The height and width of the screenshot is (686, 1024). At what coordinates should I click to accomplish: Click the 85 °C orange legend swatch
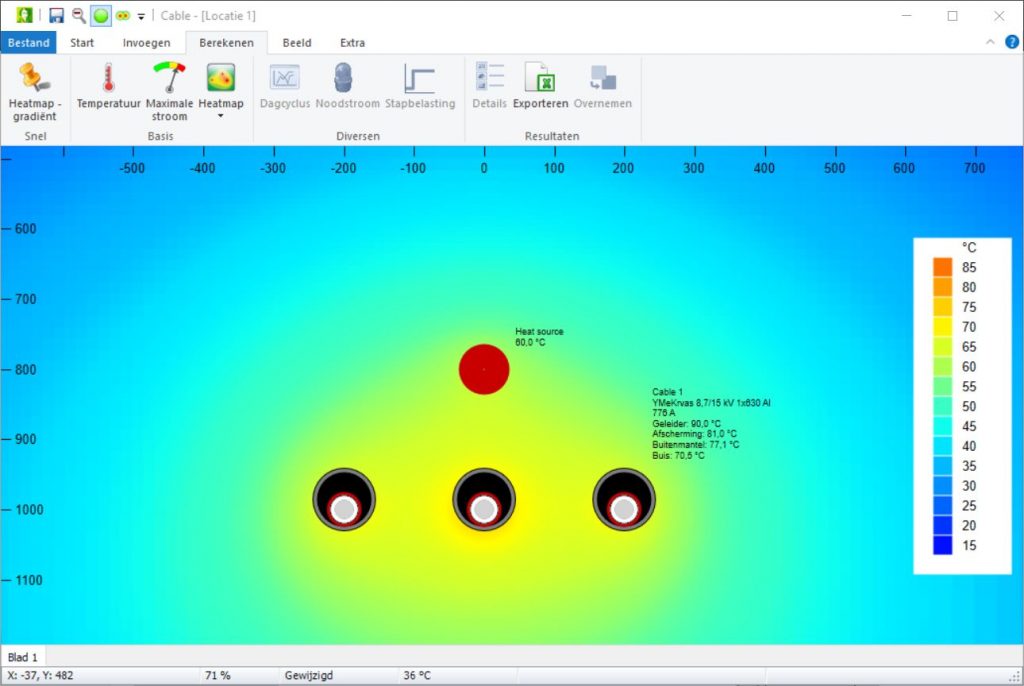click(x=942, y=267)
